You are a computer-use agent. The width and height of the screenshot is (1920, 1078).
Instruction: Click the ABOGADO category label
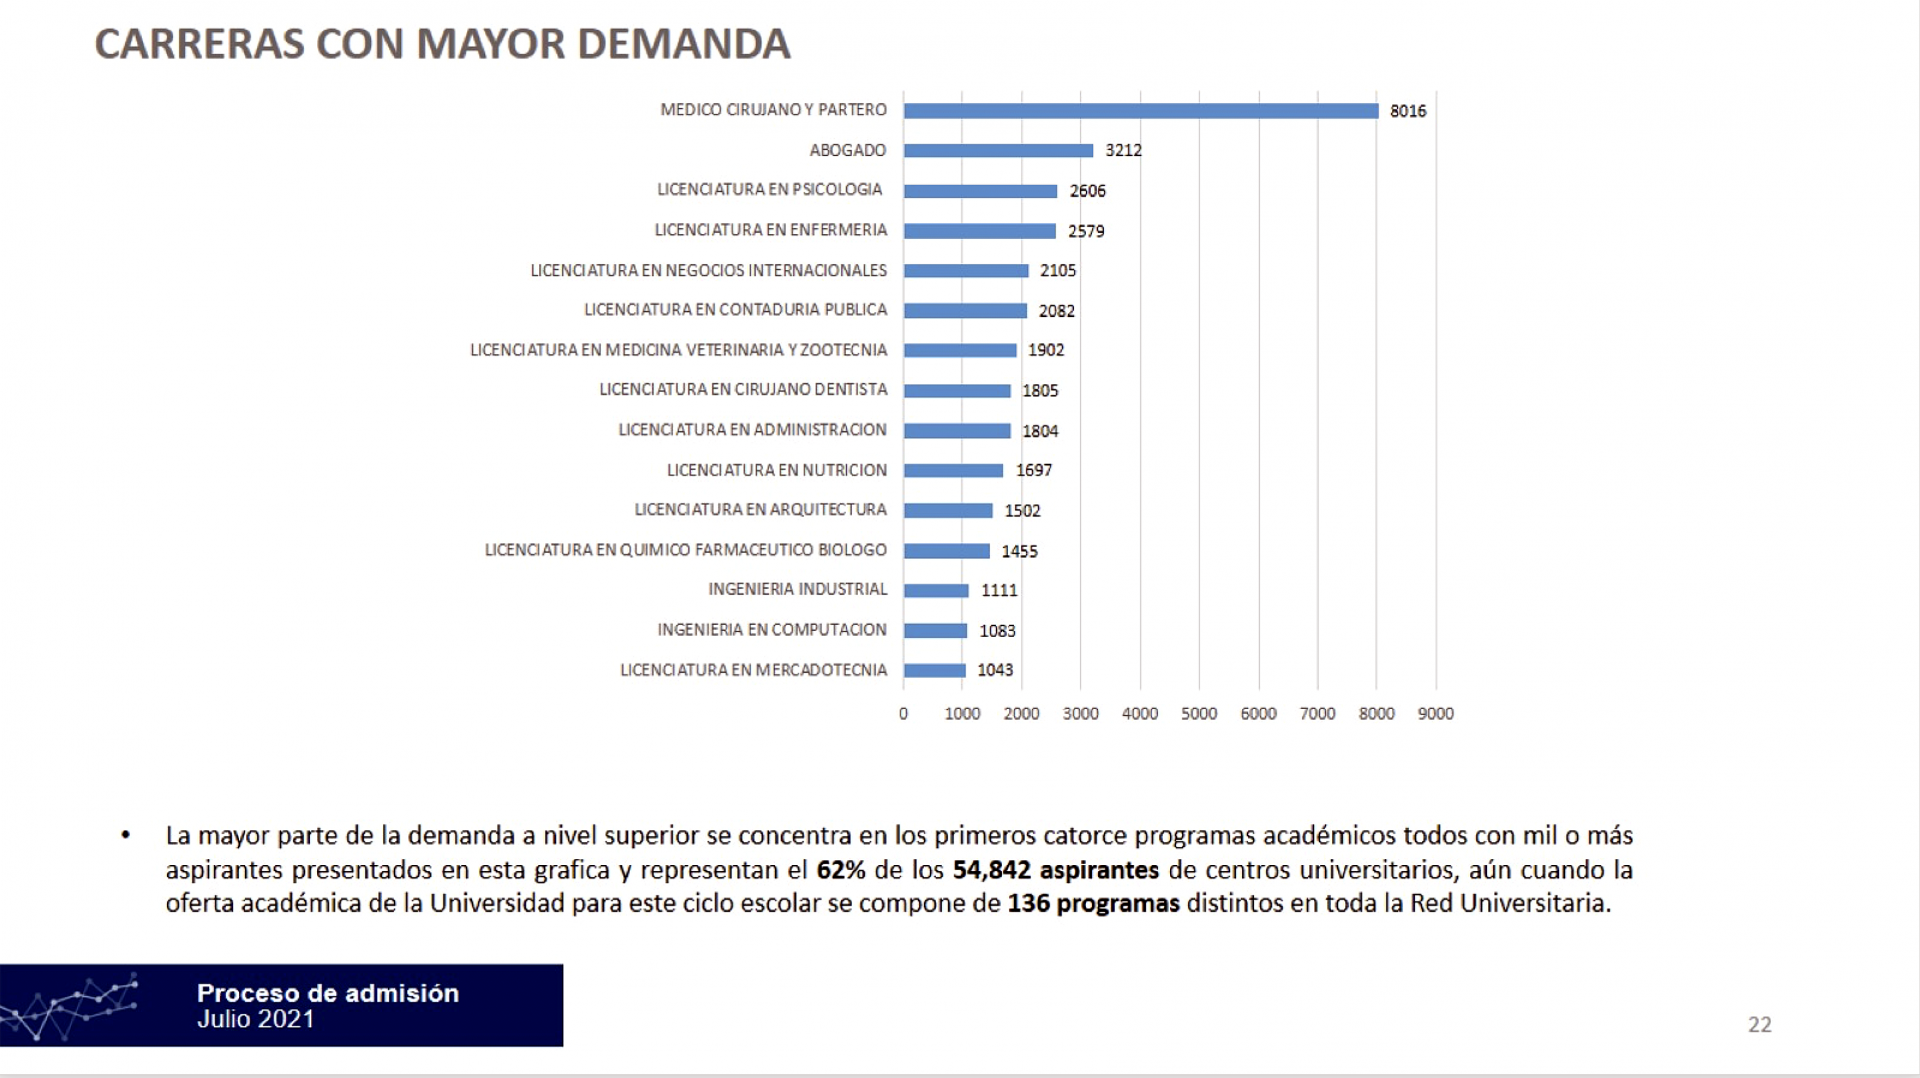pos(848,150)
